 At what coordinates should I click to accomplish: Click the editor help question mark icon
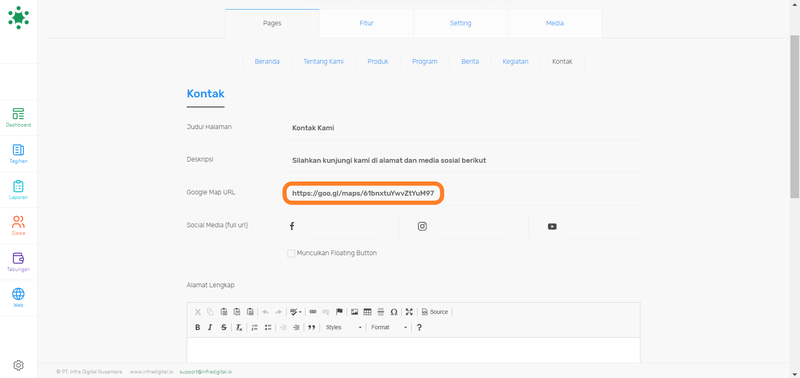pyautogui.click(x=419, y=327)
